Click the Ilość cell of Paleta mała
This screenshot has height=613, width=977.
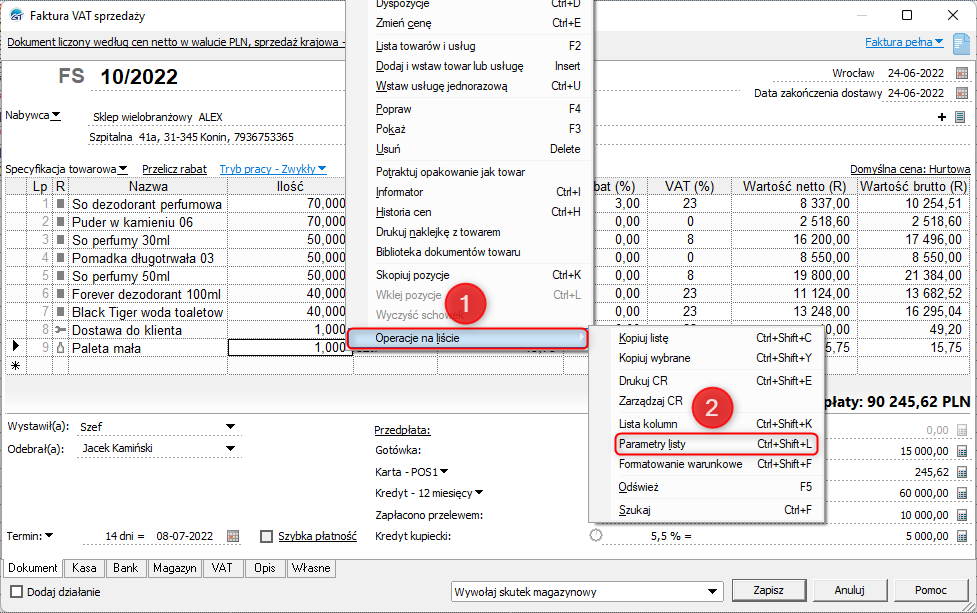pos(289,347)
